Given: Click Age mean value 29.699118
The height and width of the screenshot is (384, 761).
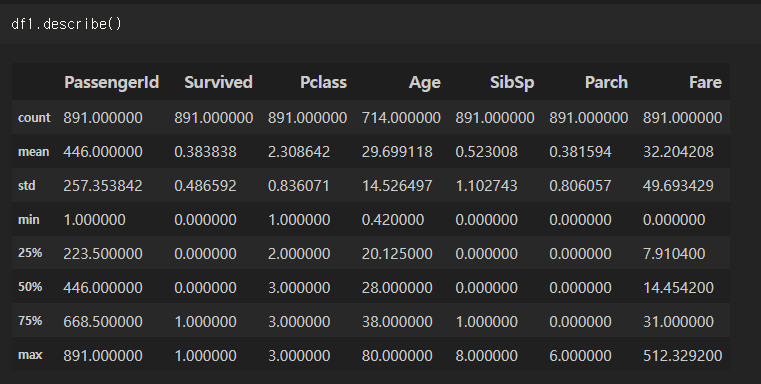Looking at the screenshot, I should [x=397, y=151].
